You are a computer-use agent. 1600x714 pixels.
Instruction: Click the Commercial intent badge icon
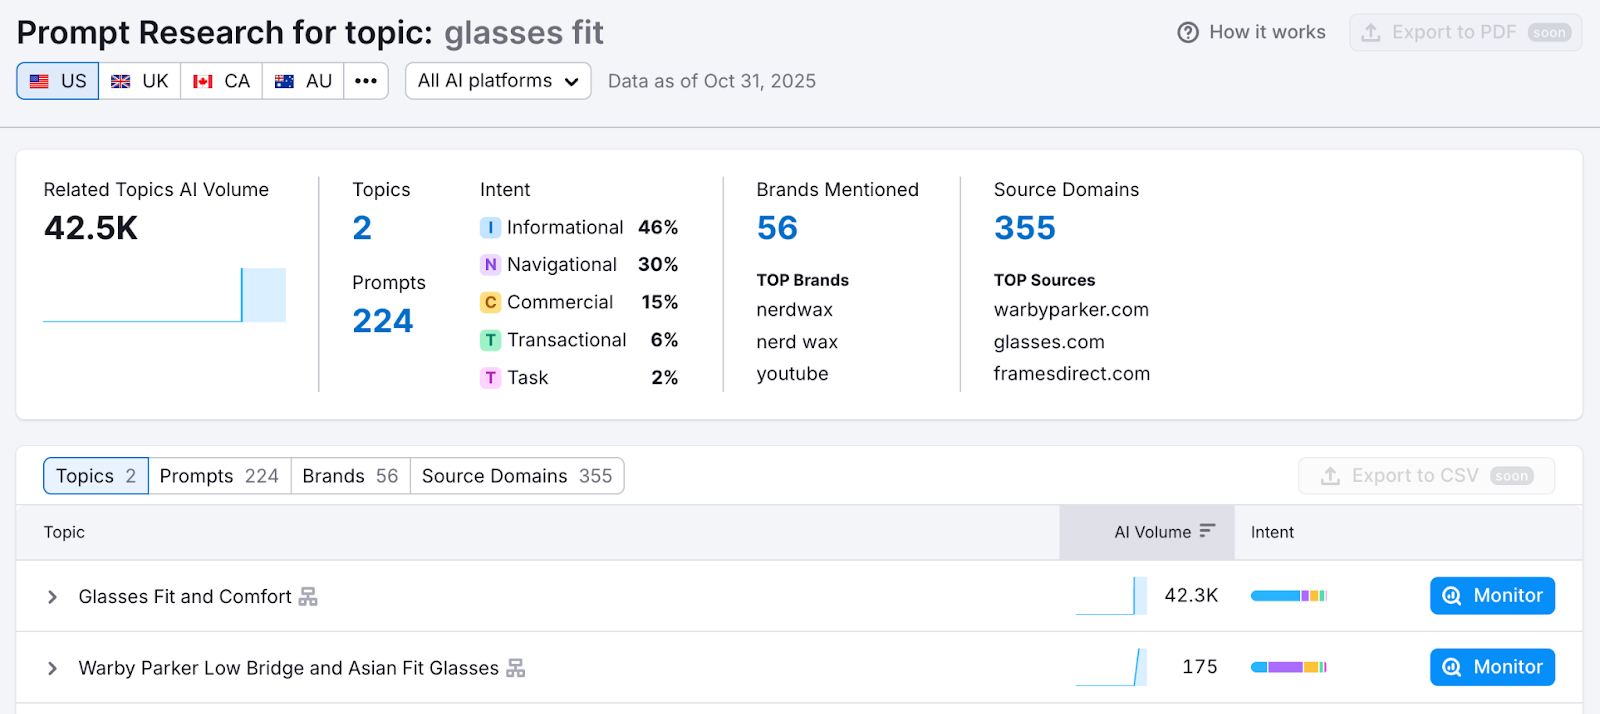(x=490, y=302)
